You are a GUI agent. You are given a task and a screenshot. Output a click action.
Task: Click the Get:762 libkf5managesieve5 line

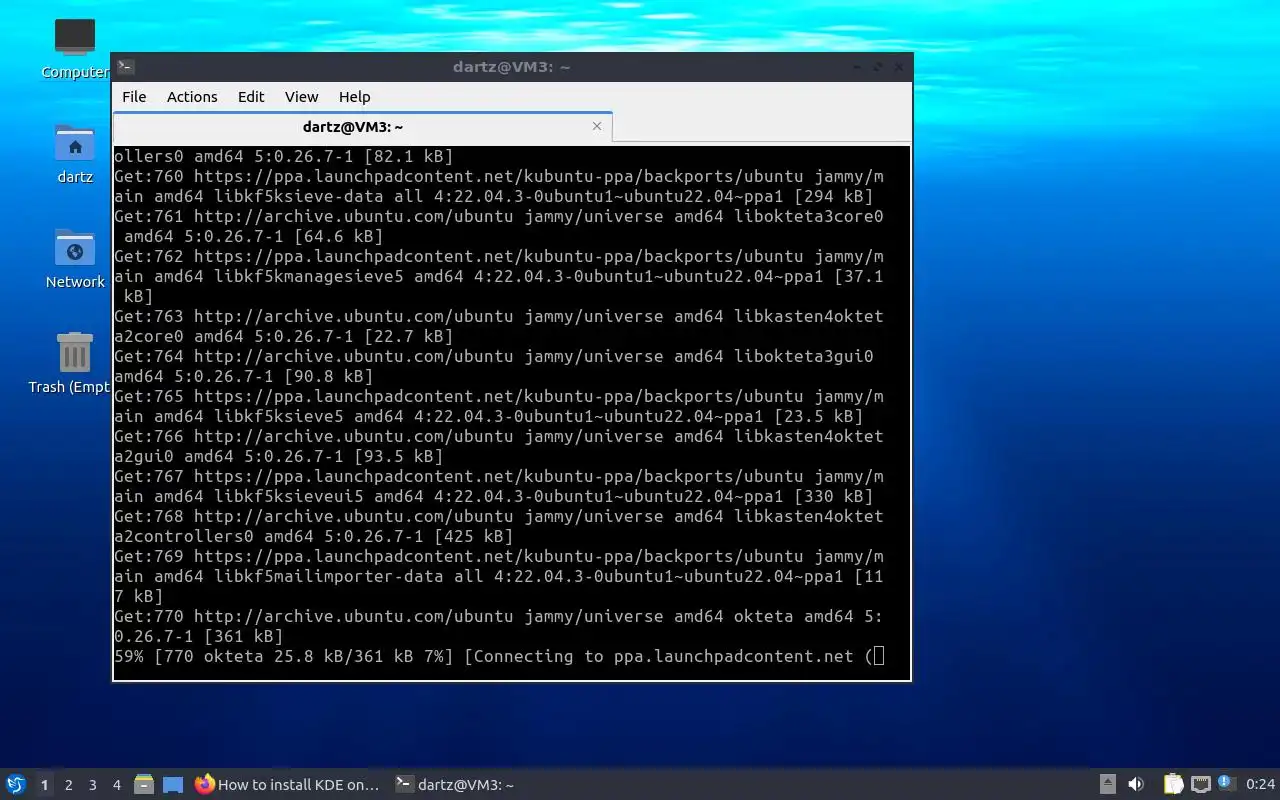(x=498, y=276)
